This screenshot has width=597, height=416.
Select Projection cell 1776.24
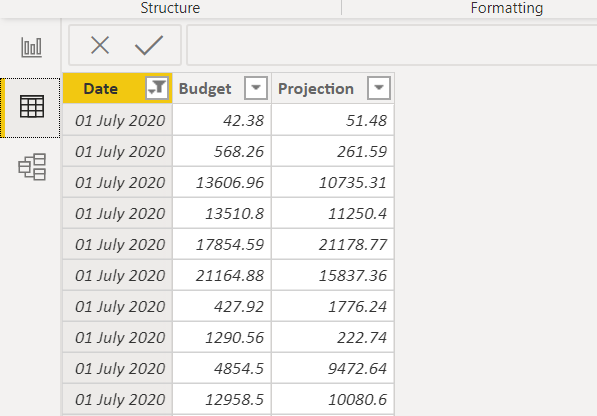[333, 306]
